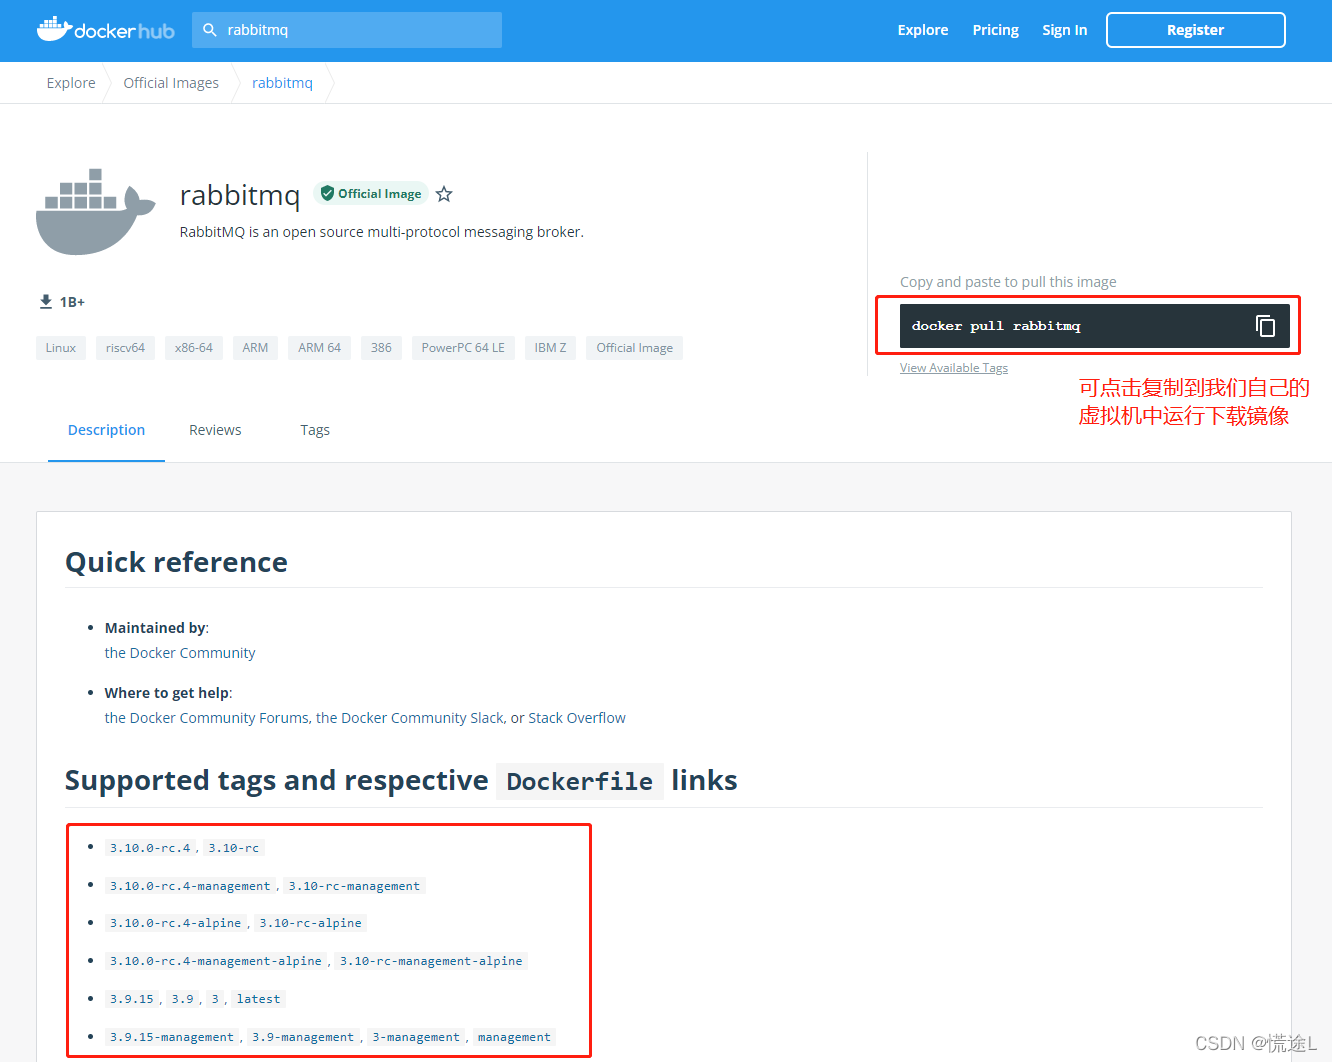The height and width of the screenshot is (1062, 1332).
Task: Switch to the Tags tab
Action: (x=315, y=430)
